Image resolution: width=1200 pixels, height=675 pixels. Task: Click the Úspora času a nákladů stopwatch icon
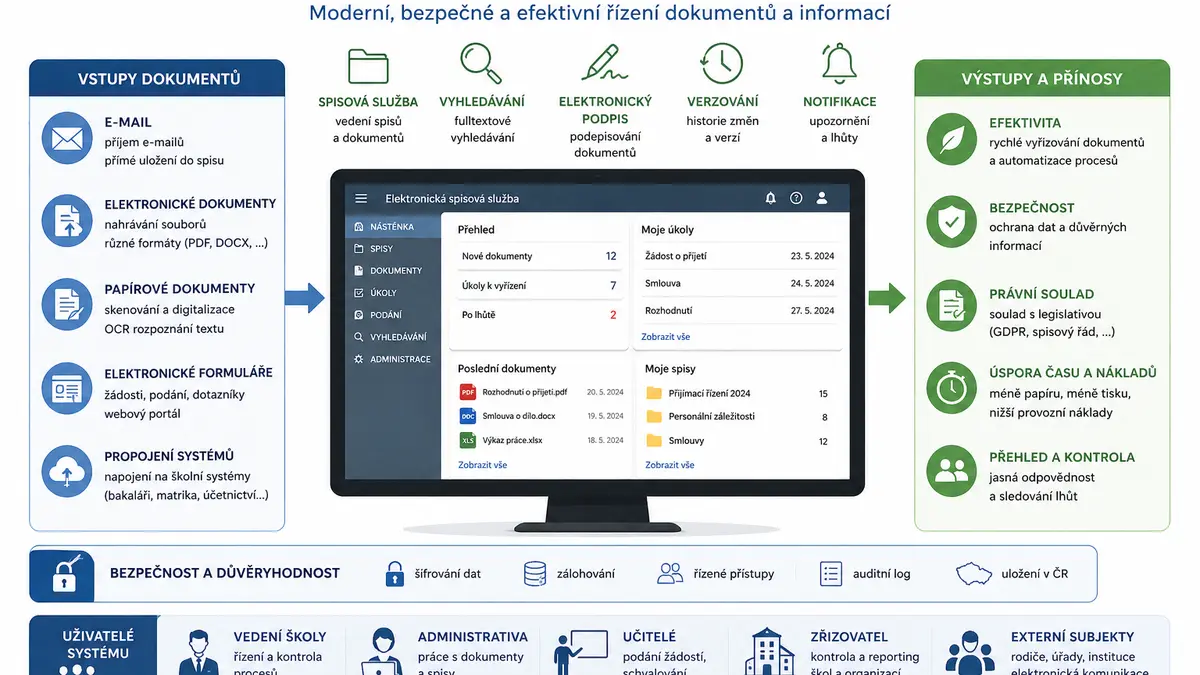[x=952, y=387]
